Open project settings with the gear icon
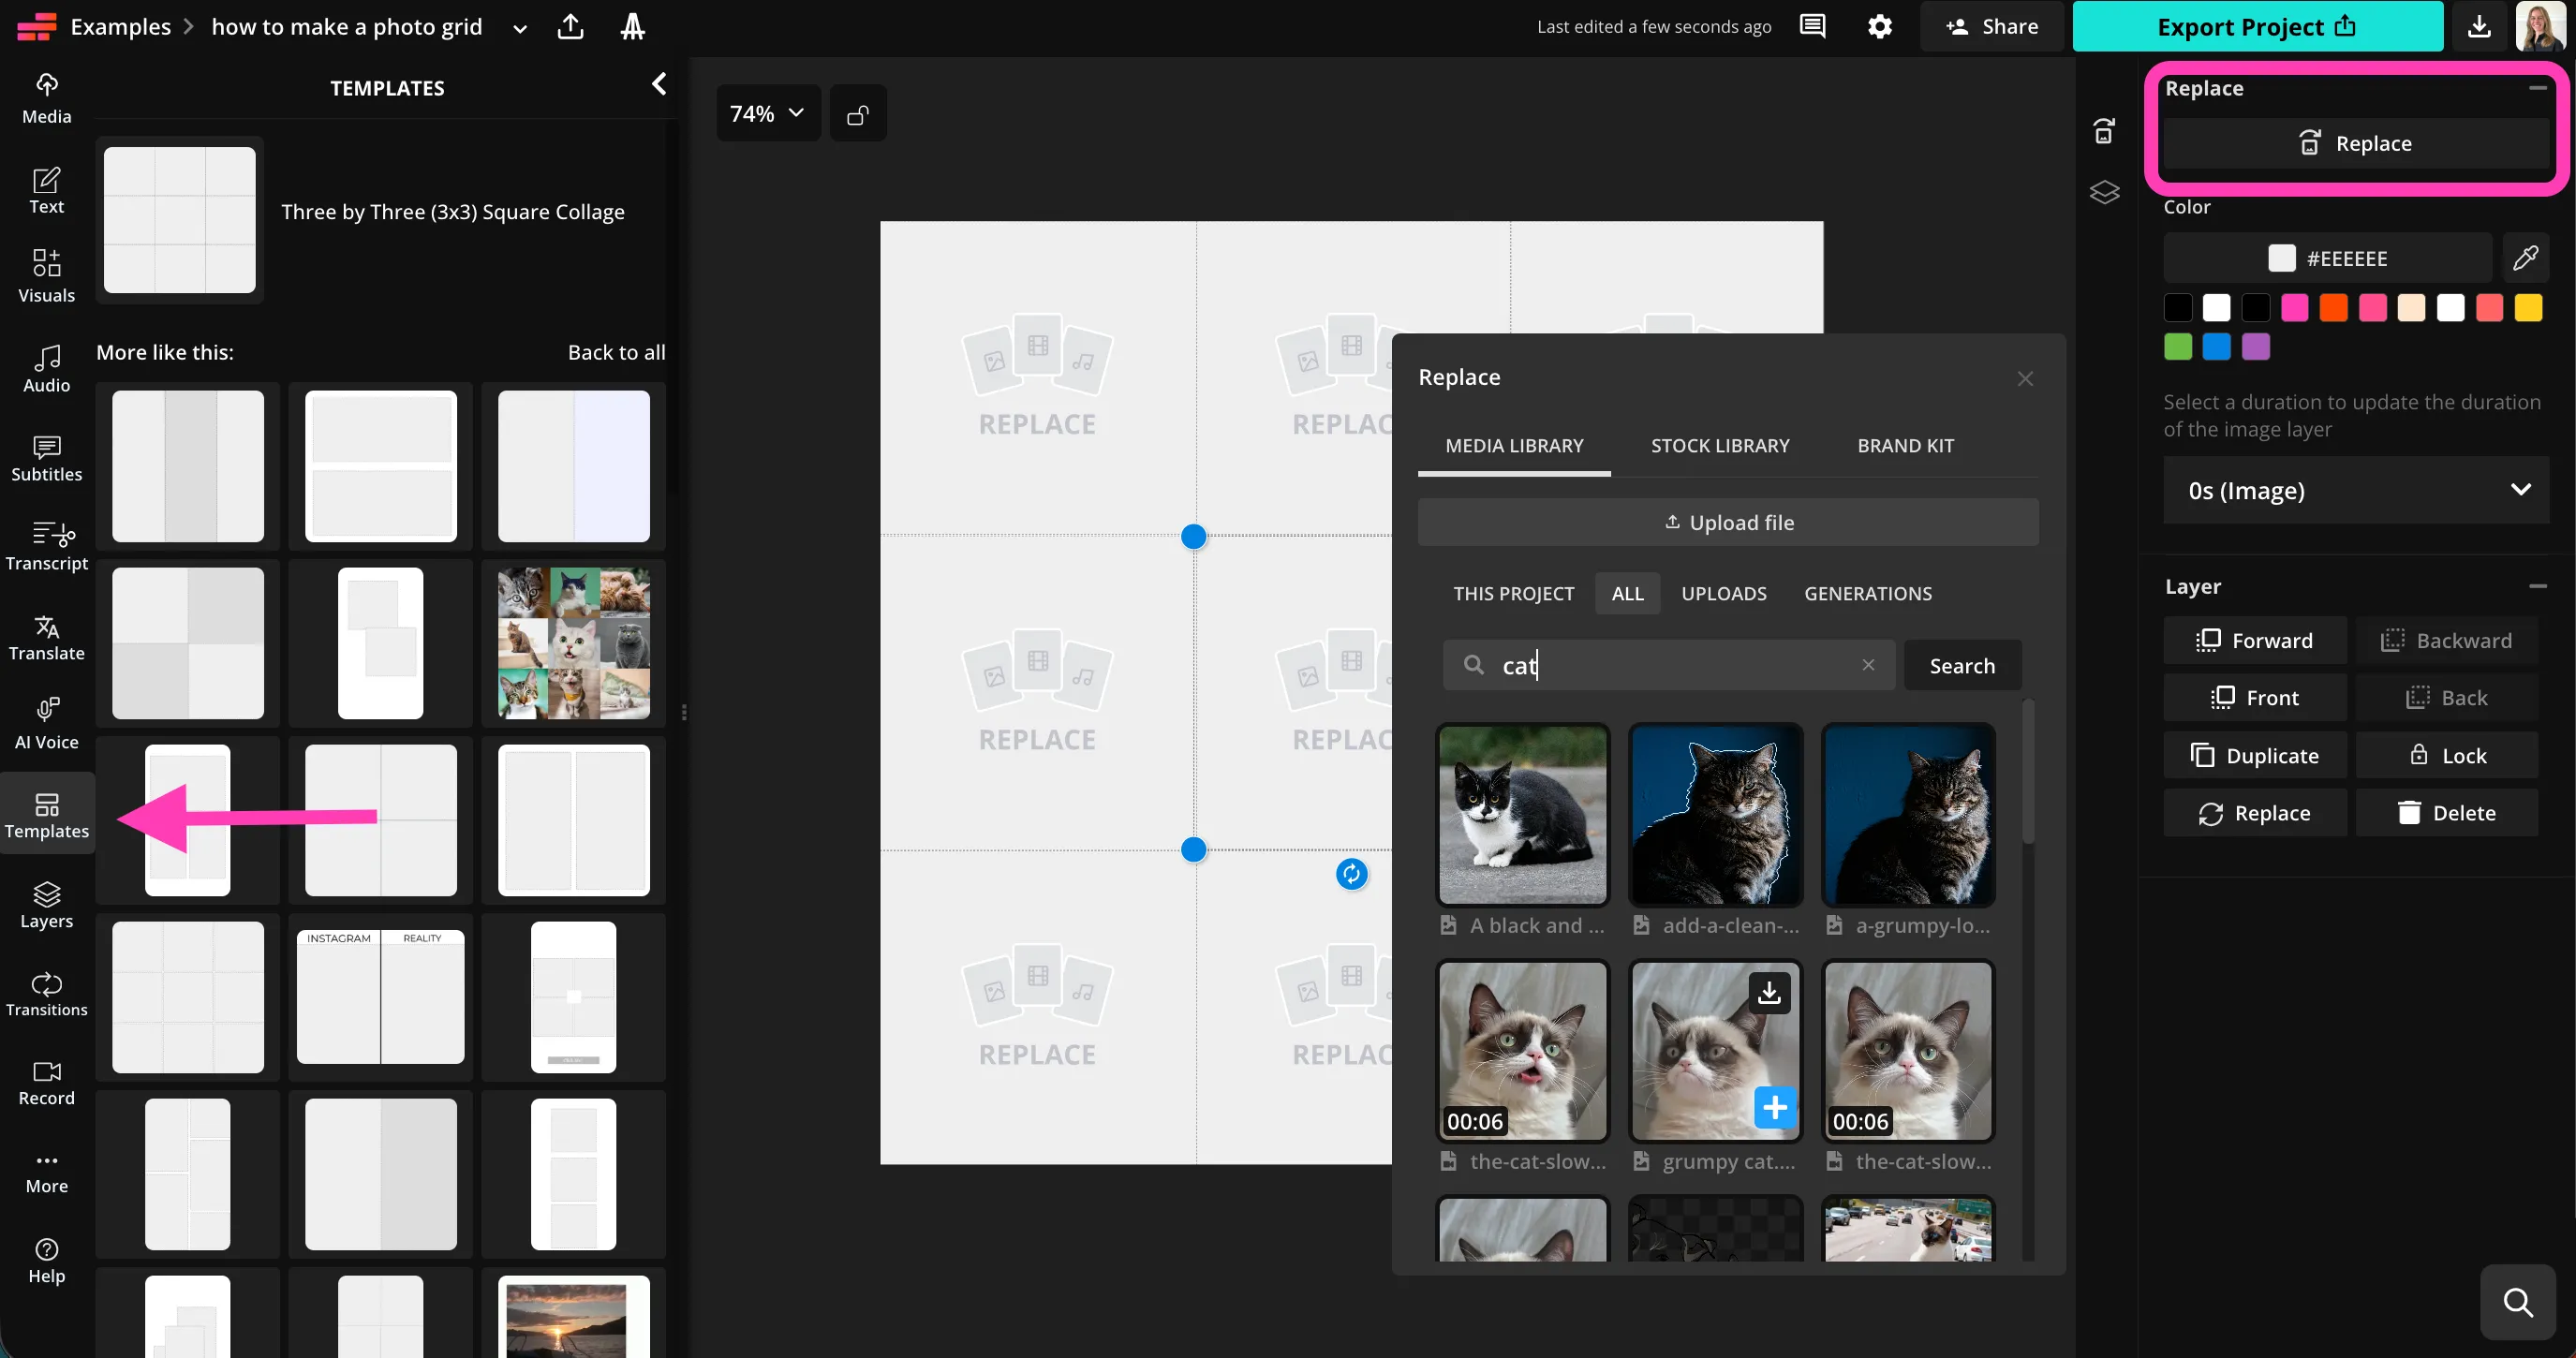The width and height of the screenshot is (2576, 1358). 1880,26
